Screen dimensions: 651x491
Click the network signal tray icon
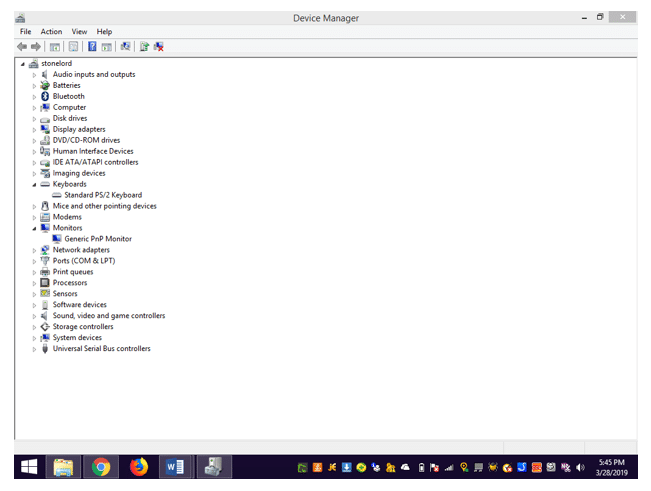[x=449, y=468]
